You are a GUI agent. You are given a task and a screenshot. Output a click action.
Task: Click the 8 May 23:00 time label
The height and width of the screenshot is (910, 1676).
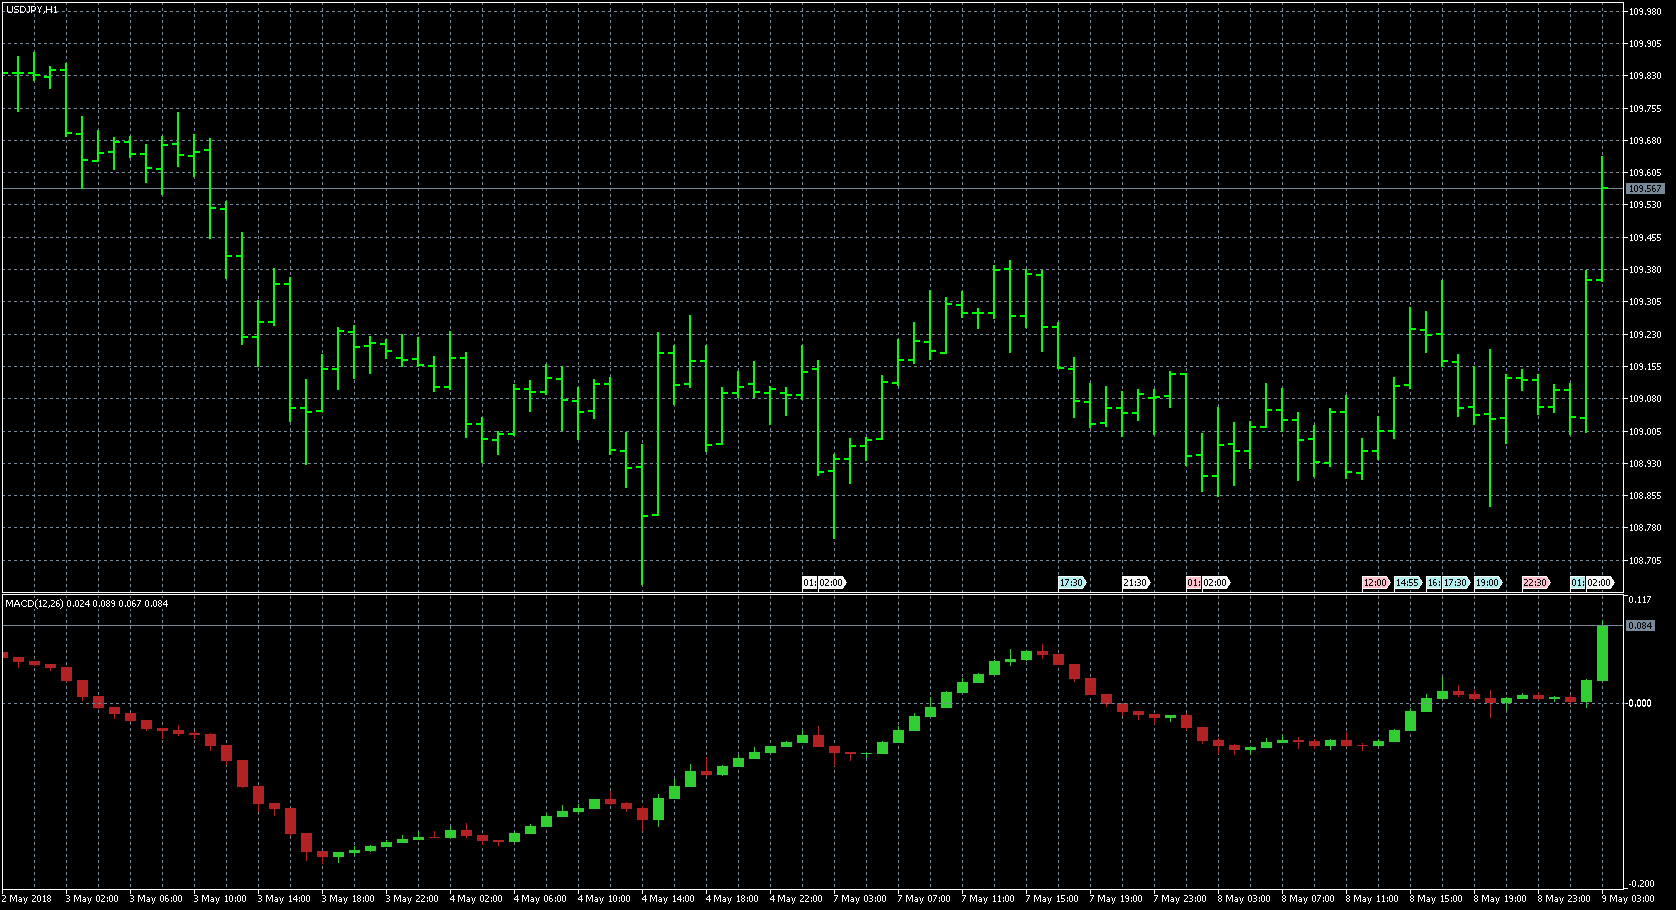[1564, 899]
